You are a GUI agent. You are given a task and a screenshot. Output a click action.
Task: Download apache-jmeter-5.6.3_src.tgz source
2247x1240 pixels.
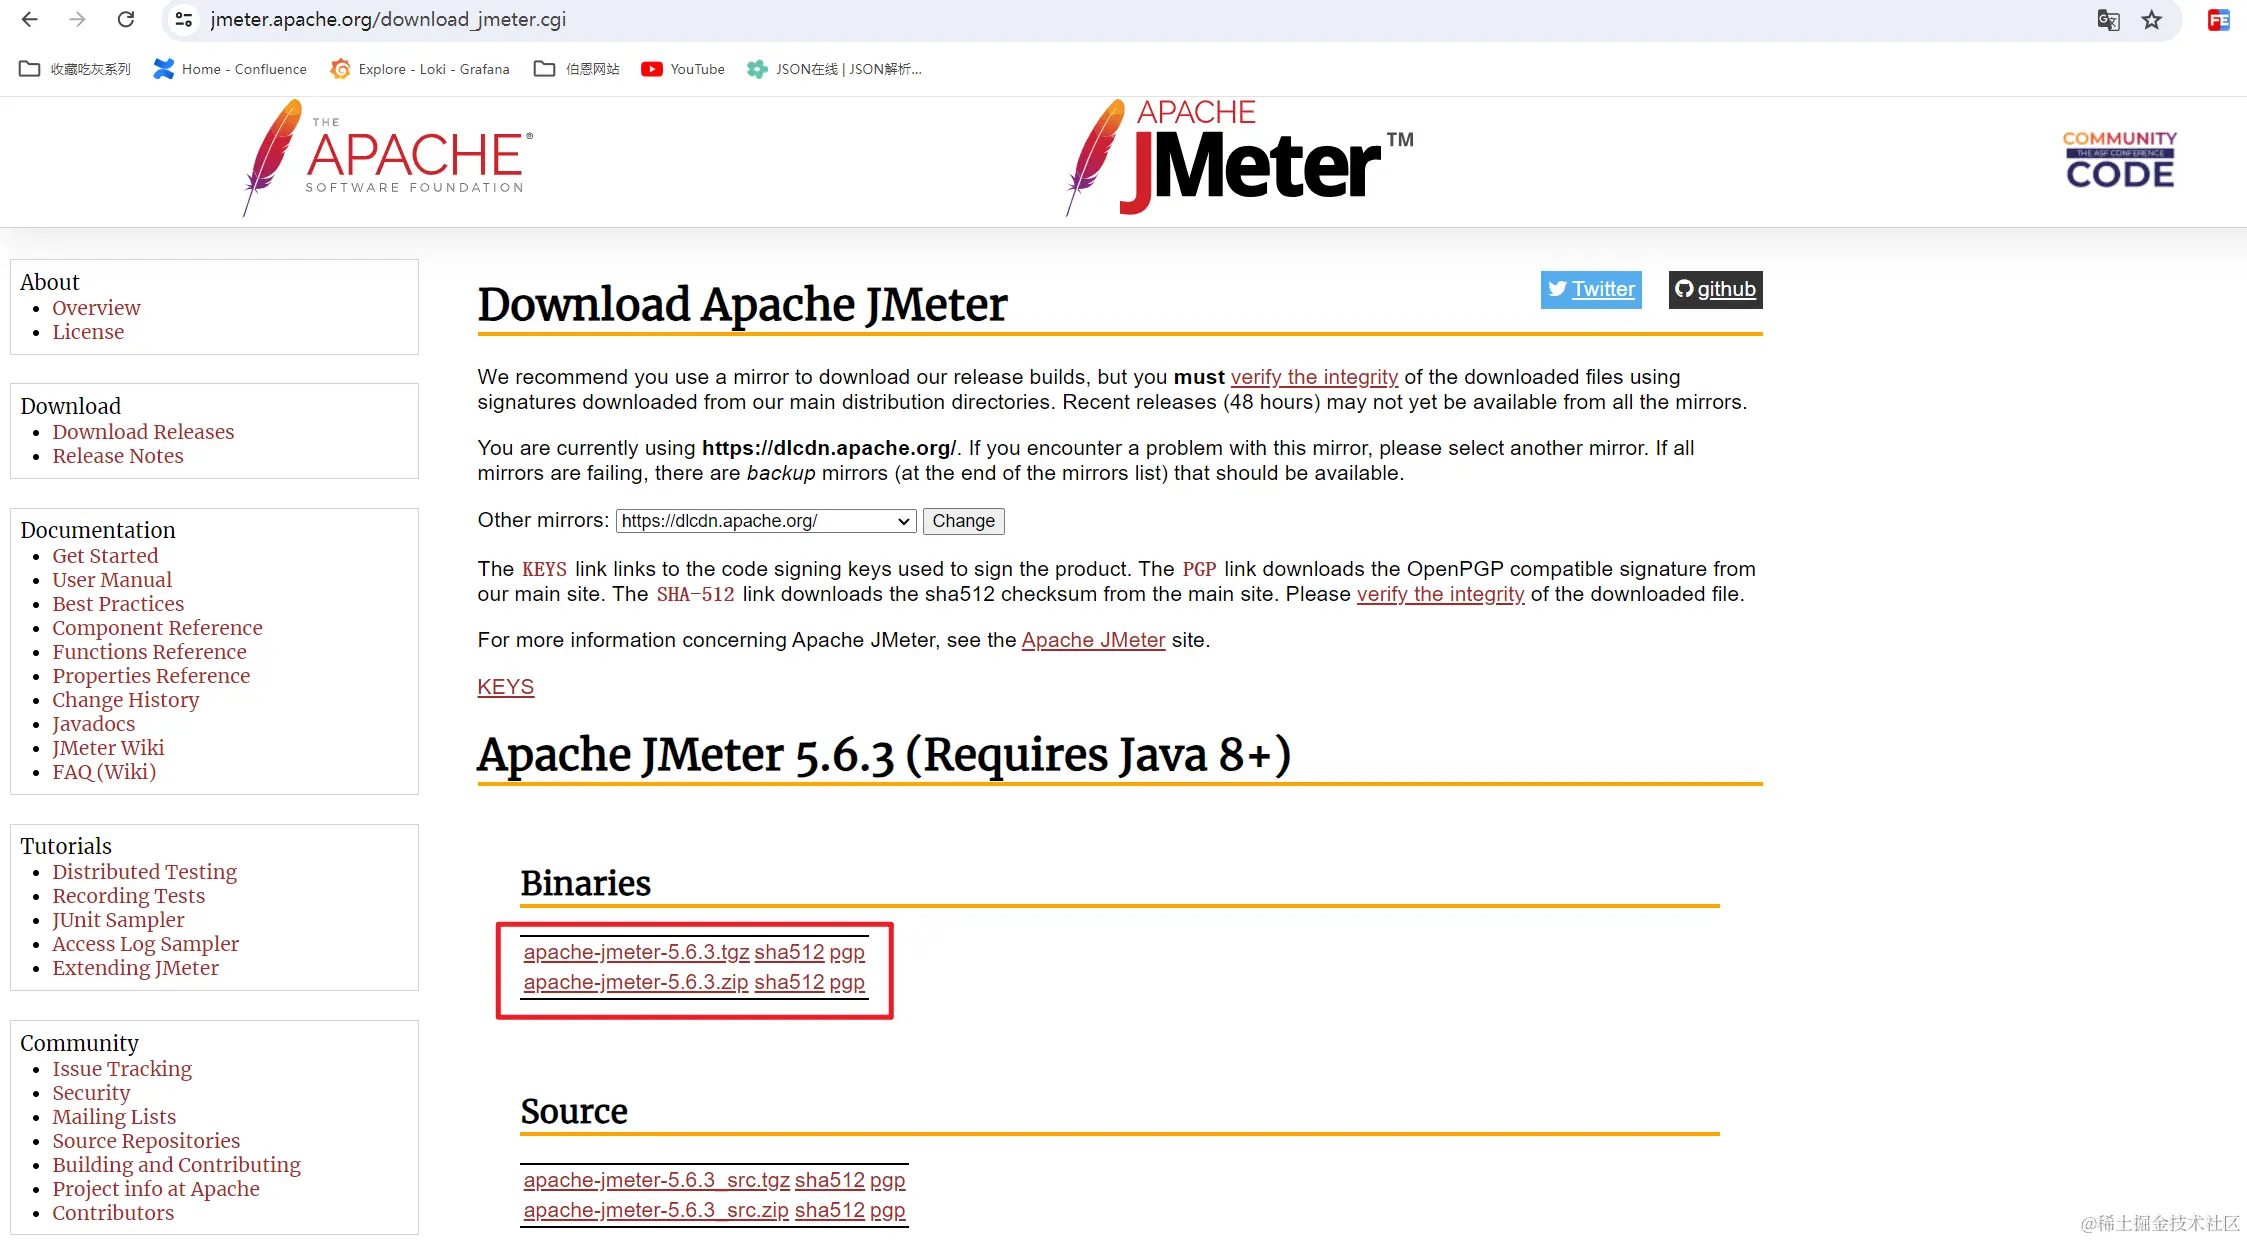pos(656,1180)
